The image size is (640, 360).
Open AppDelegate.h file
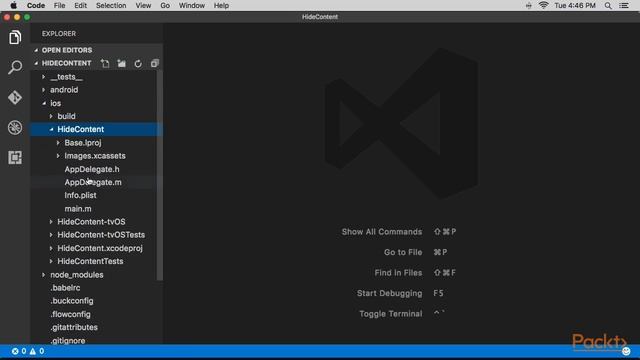[x=92, y=169]
